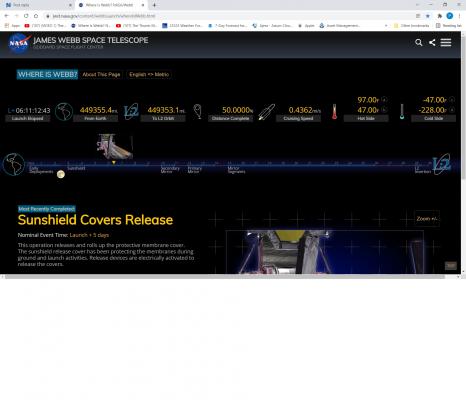This screenshot has width=466, height=400.
Task: Click the browser back arrow
Action: click(x=6, y=16)
